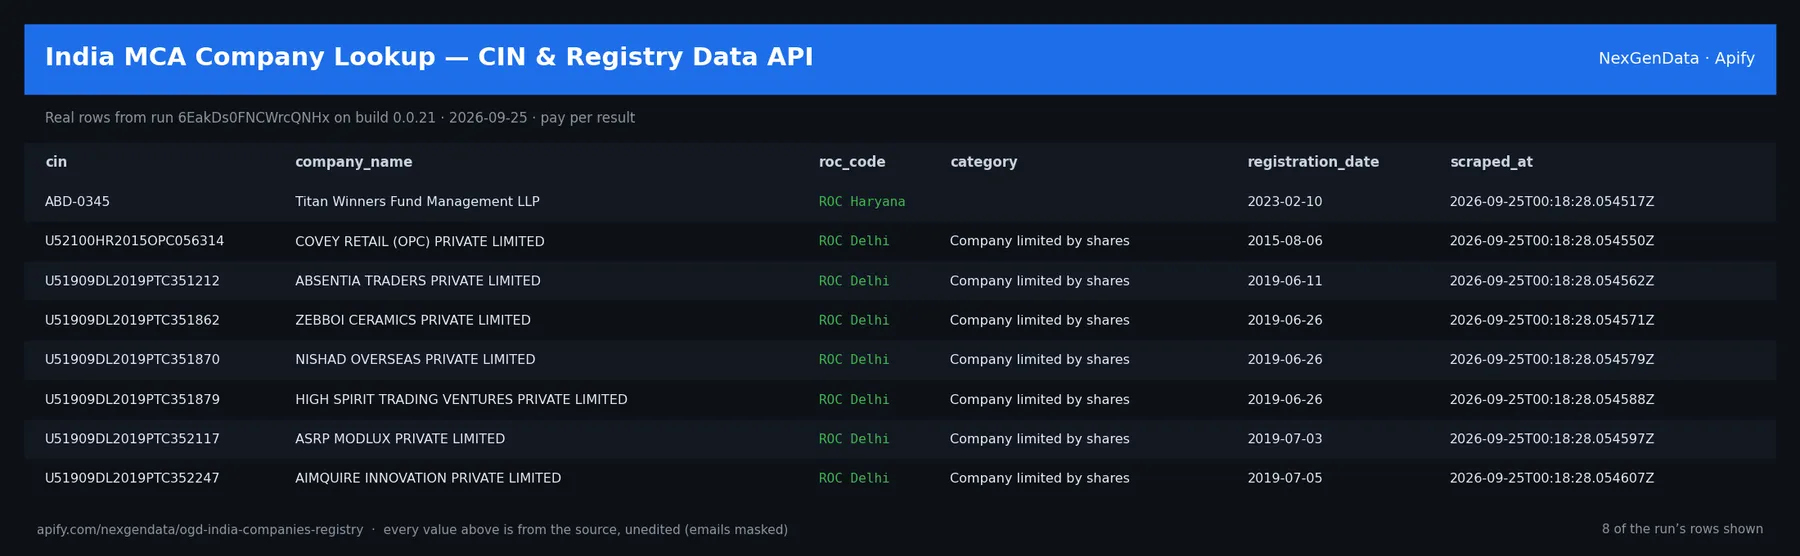Image resolution: width=1800 pixels, height=556 pixels.
Task: Click the 8 of the run's rows shown note
Action: (1682, 529)
